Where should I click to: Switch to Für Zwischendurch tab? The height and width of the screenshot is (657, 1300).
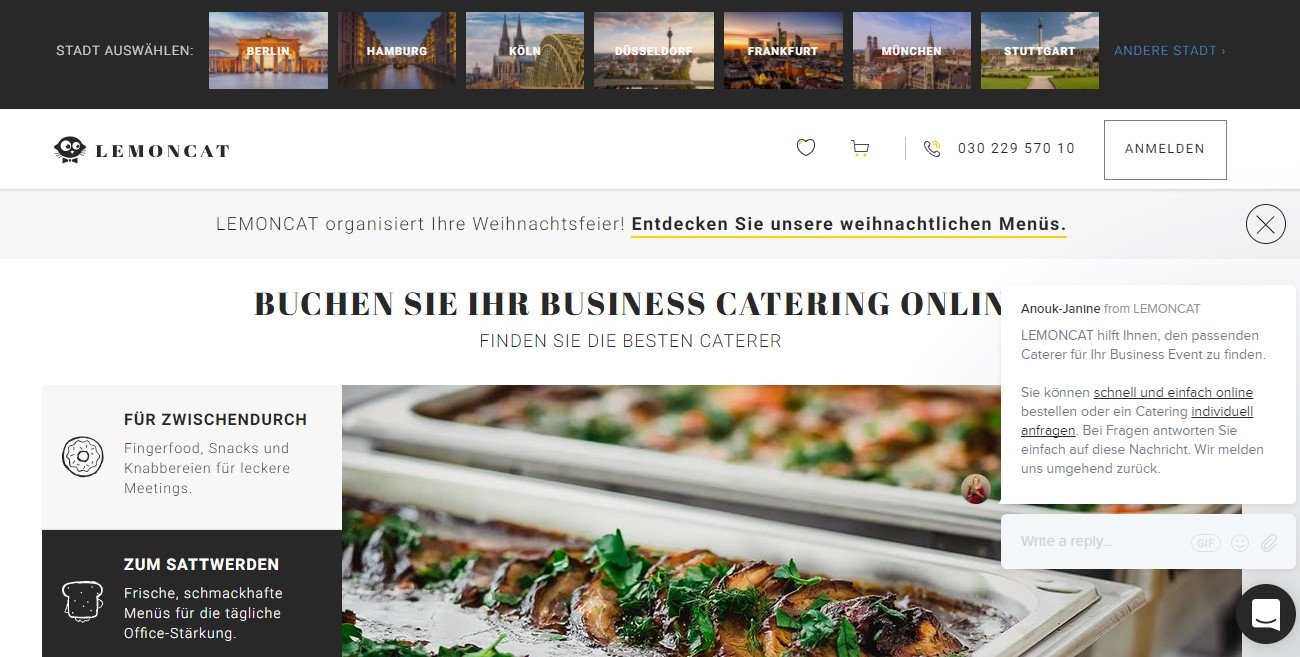(192, 457)
